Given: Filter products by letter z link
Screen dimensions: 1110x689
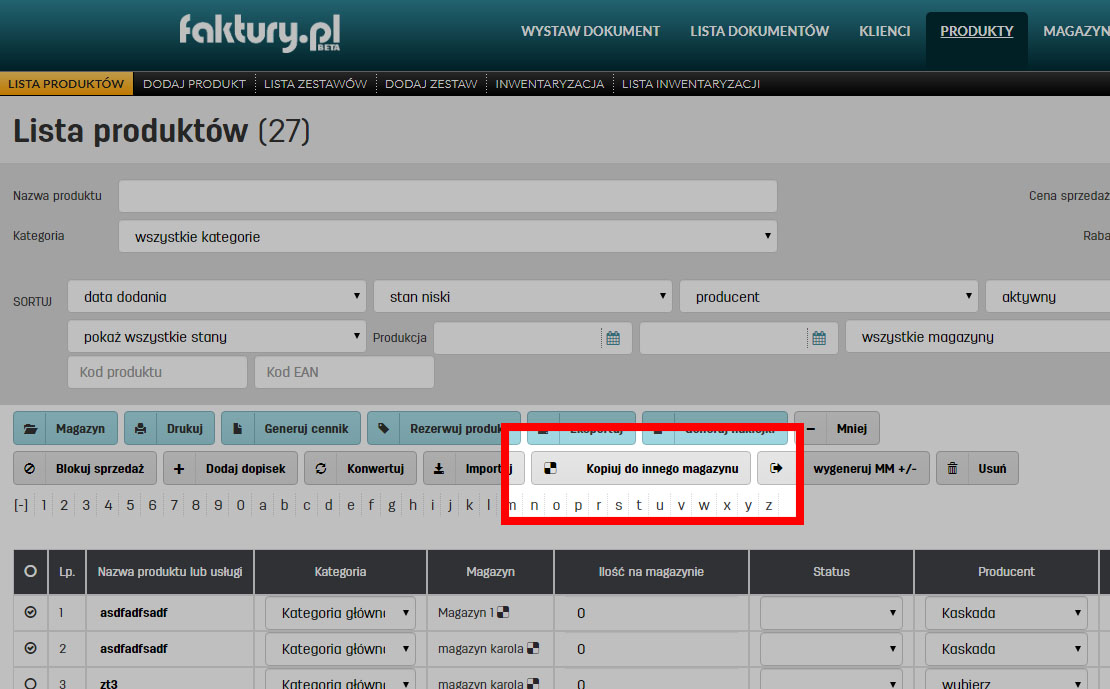Looking at the screenshot, I should [x=769, y=505].
